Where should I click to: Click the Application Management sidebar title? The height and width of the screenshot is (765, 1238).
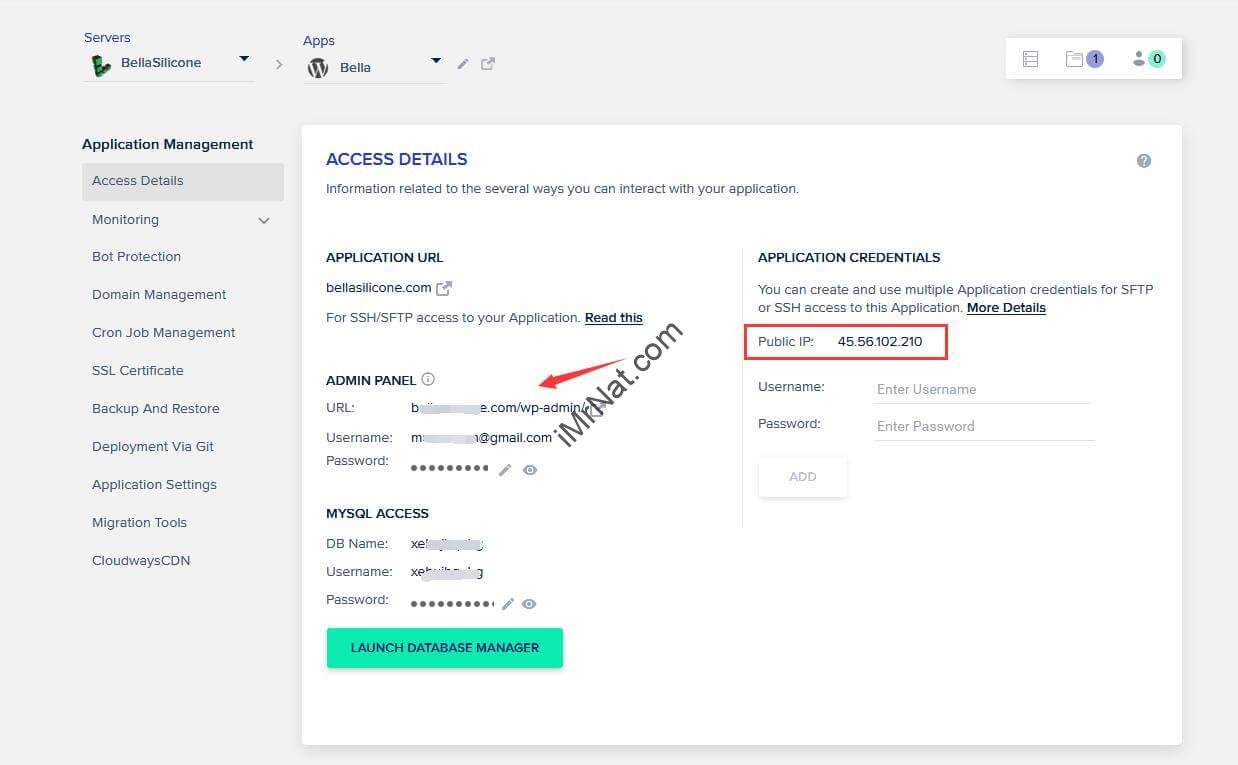(x=168, y=145)
